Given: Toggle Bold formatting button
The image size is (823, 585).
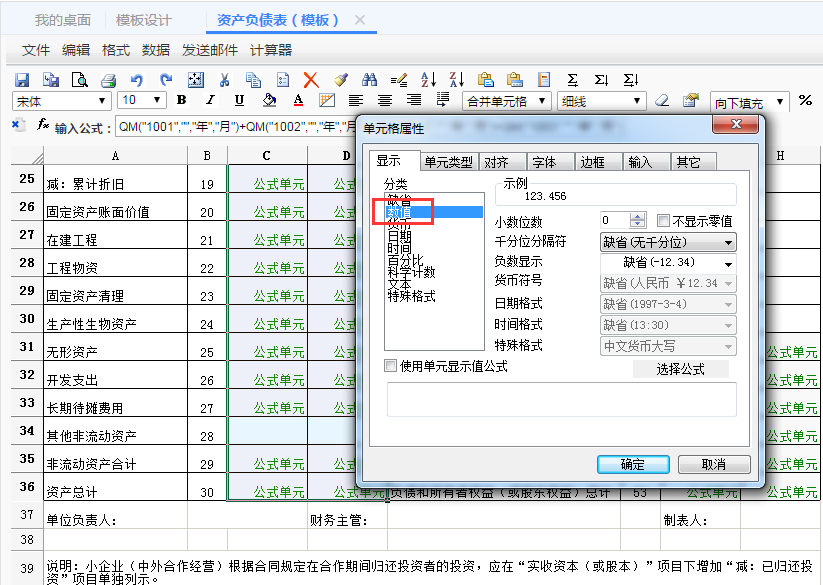Looking at the screenshot, I should (x=182, y=100).
